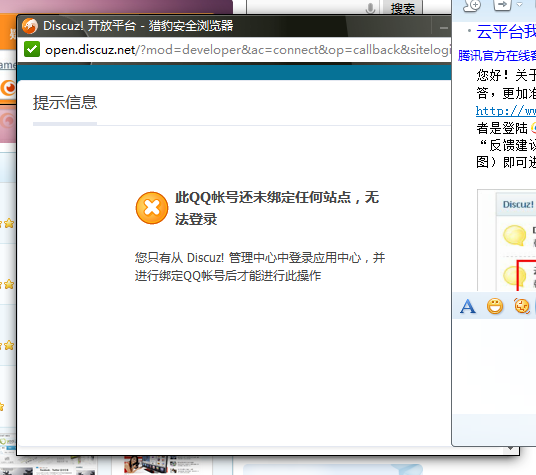Image resolution: width=536 pixels, height=475 pixels.
Task: Click the orange error X icon
Action: (152, 208)
